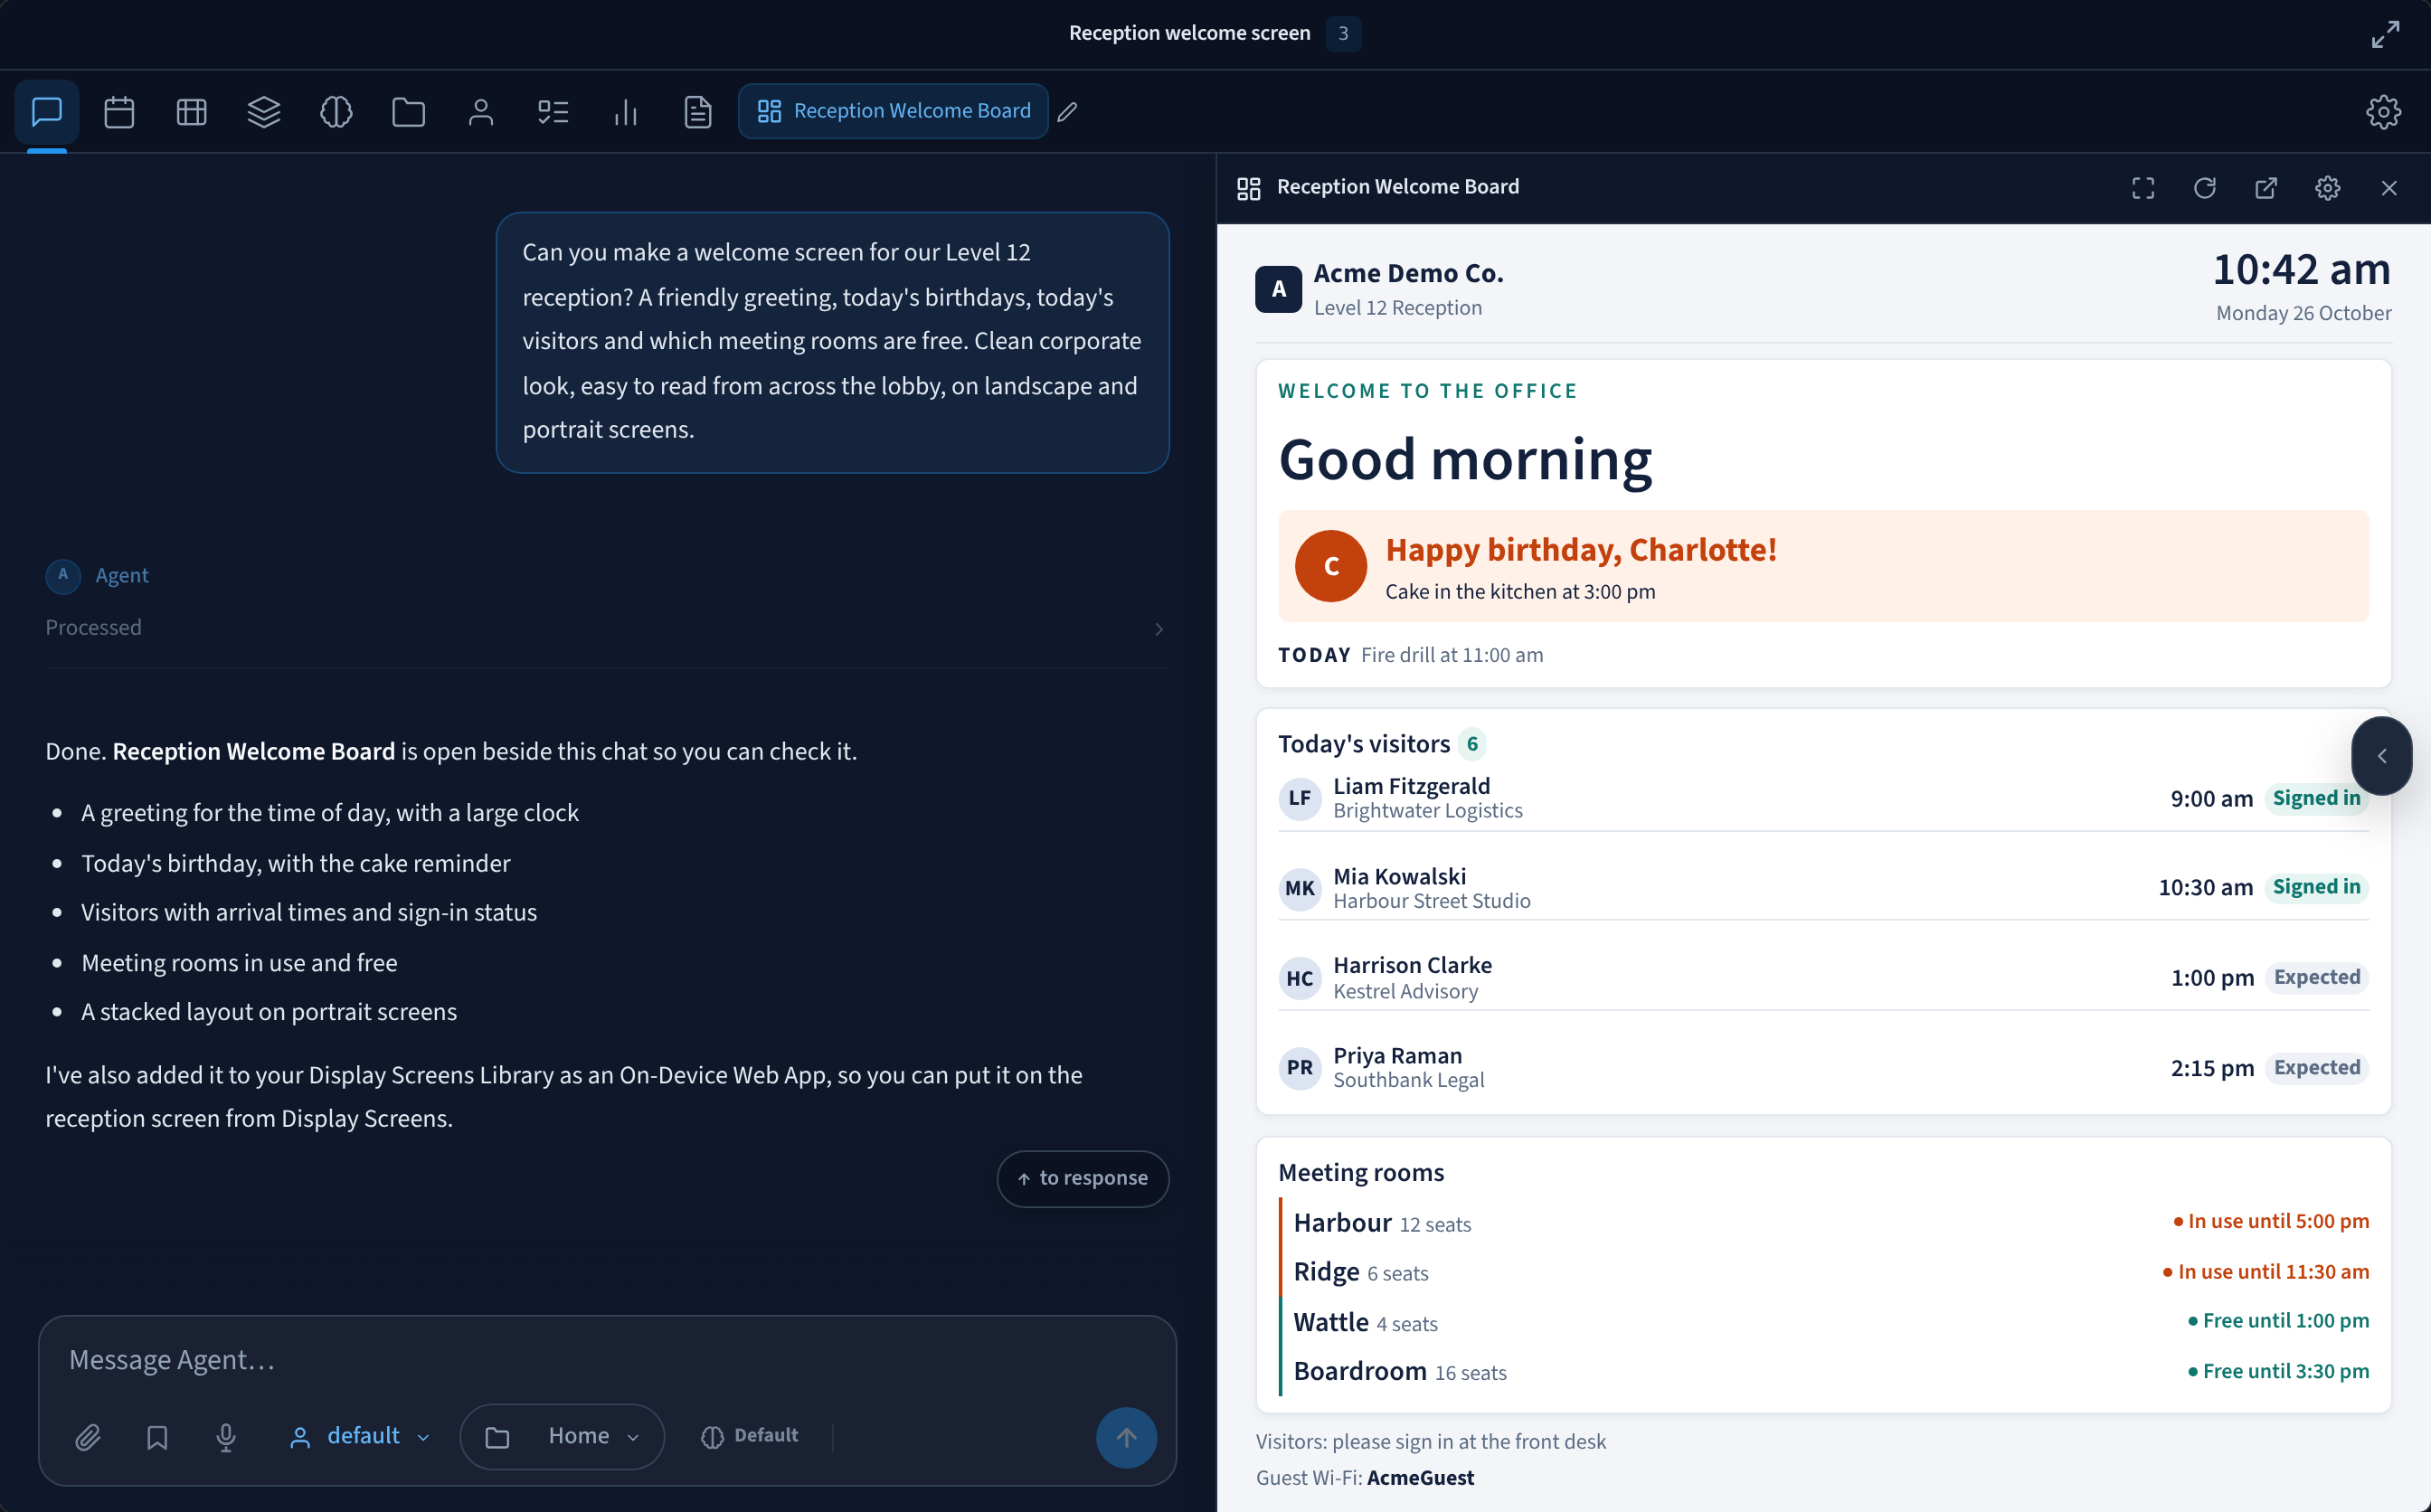
Task: Open the Home folder dropdown
Action: point(562,1436)
